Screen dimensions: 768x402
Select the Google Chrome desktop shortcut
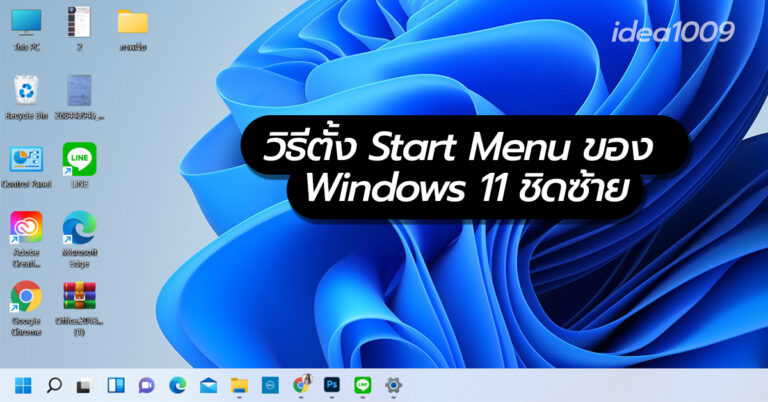25,297
